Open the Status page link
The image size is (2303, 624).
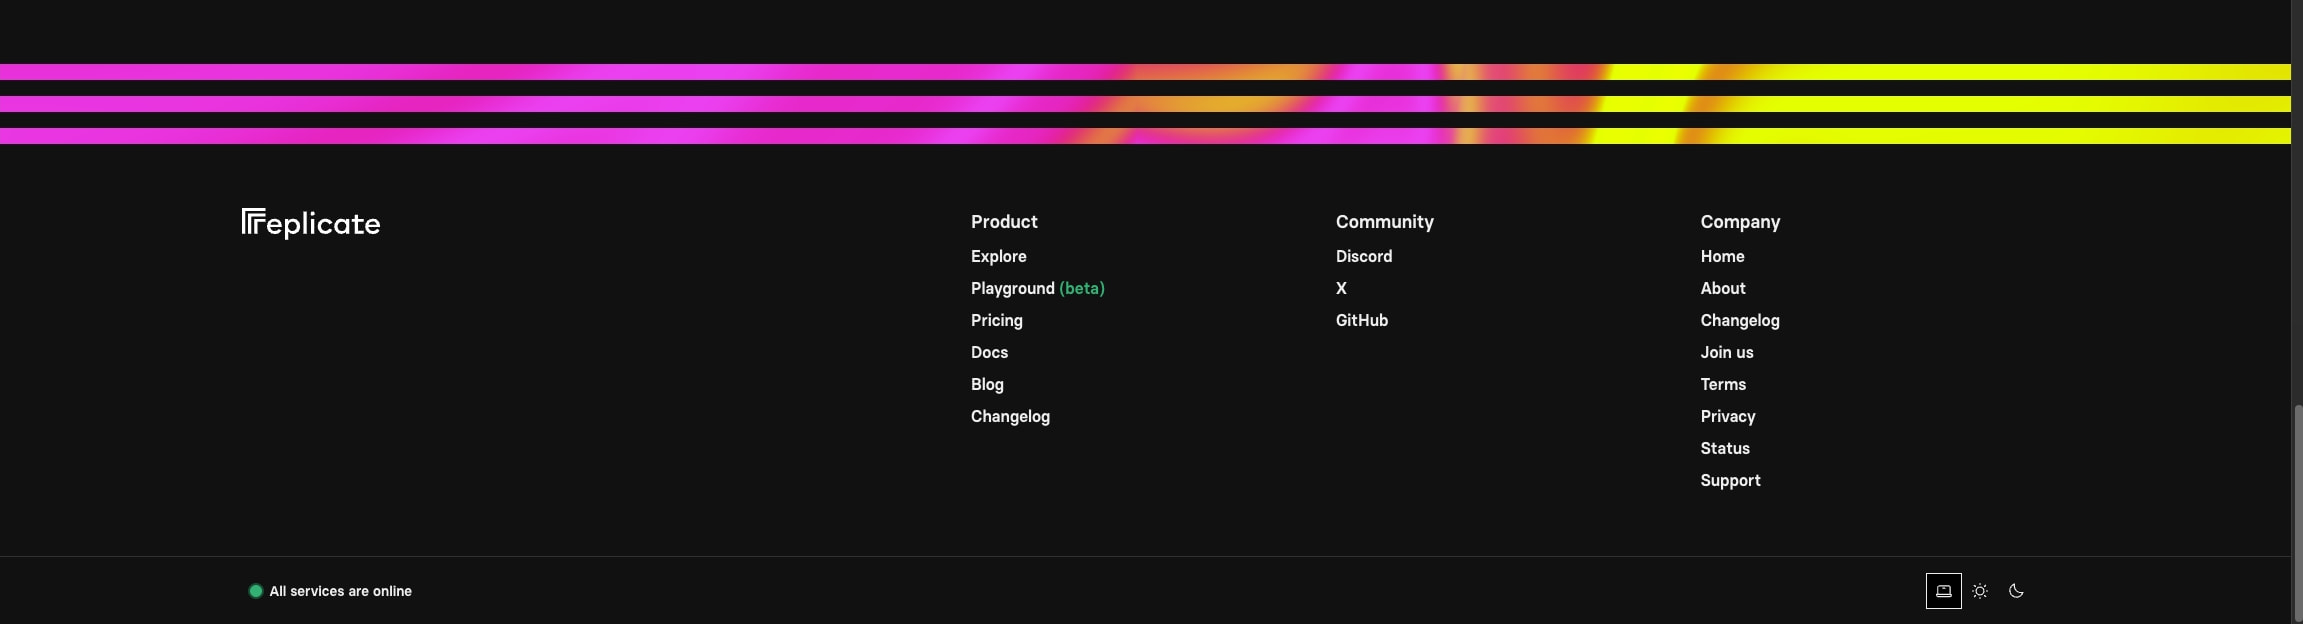(x=1725, y=448)
